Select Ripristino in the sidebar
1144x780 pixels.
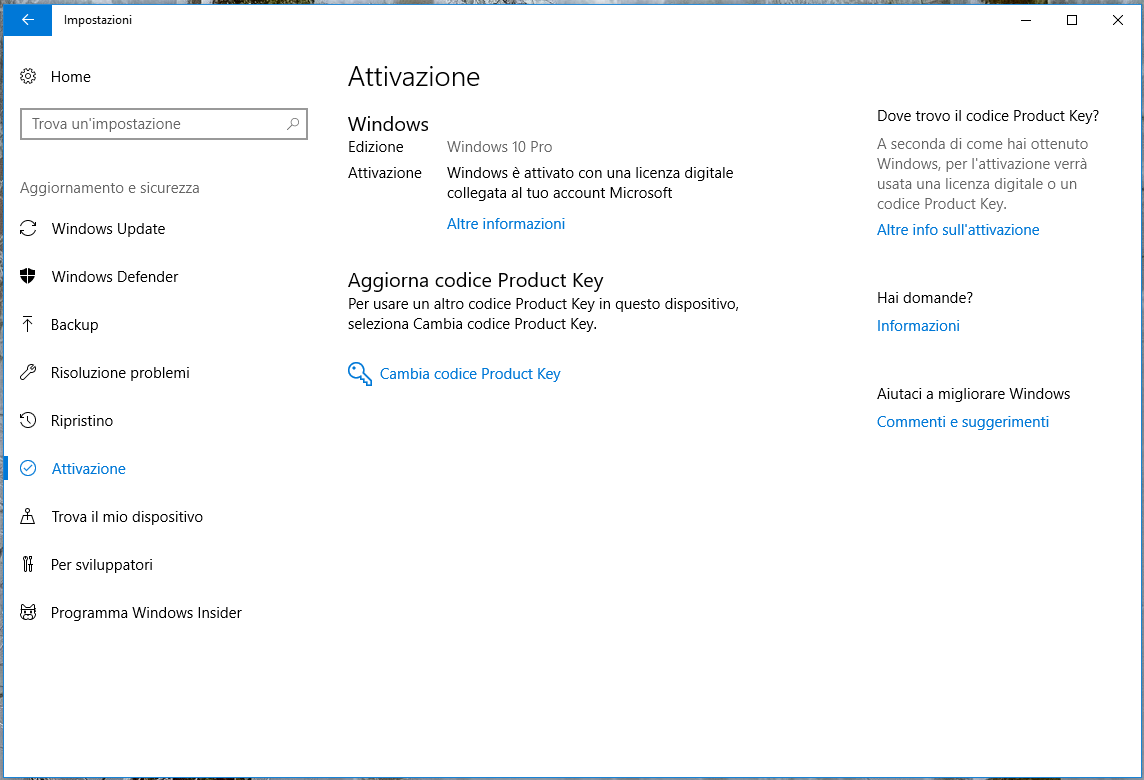tap(82, 420)
